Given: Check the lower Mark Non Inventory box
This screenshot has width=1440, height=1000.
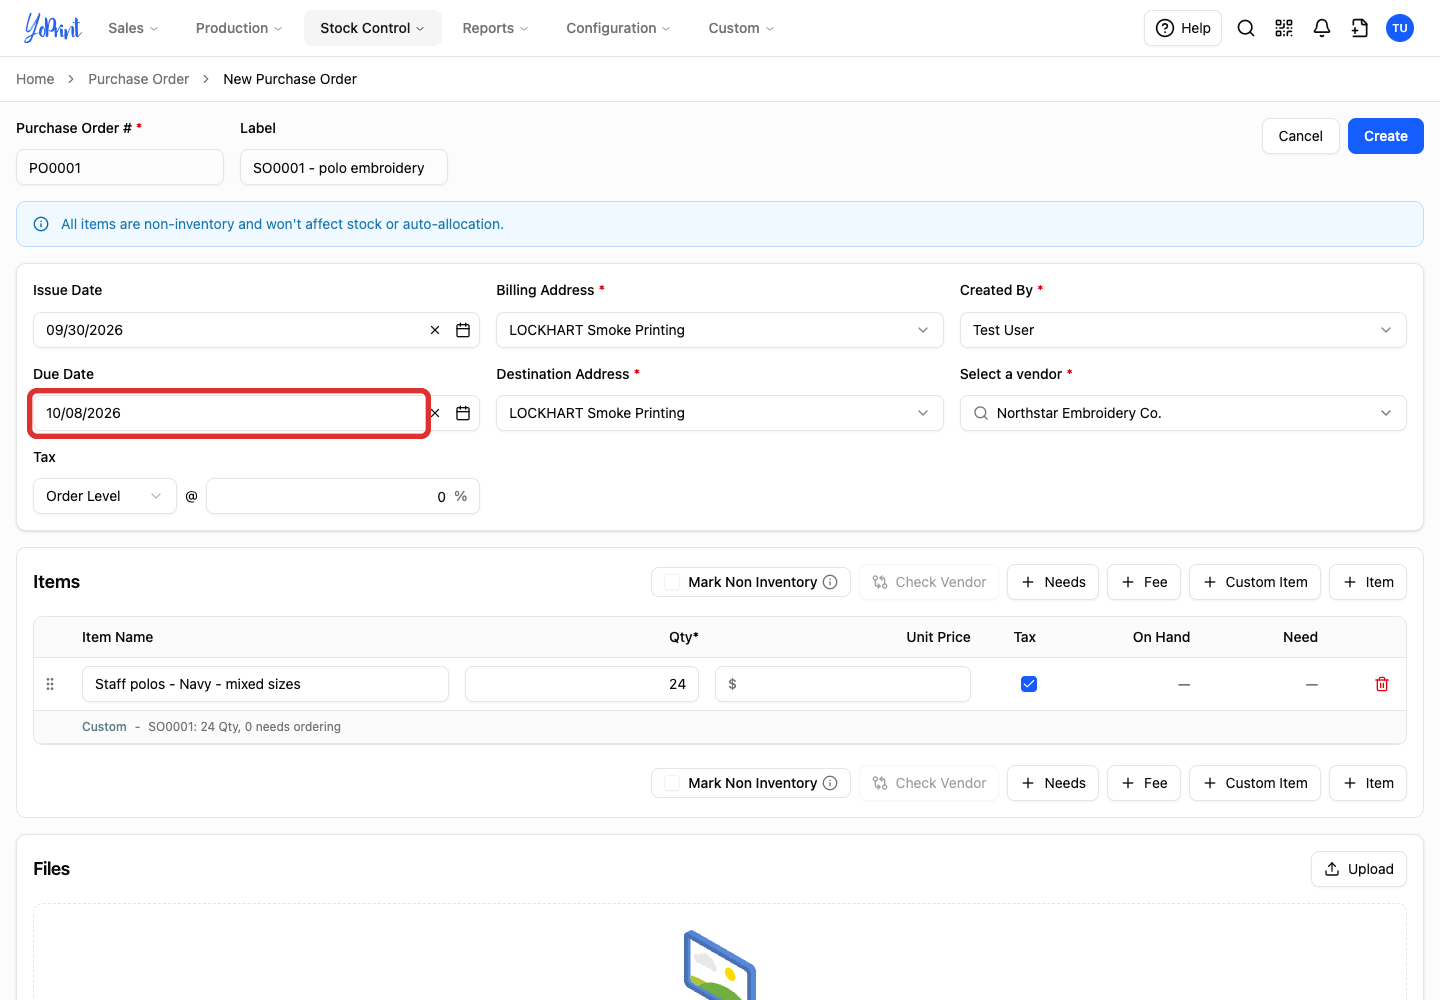Looking at the screenshot, I should [x=672, y=783].
